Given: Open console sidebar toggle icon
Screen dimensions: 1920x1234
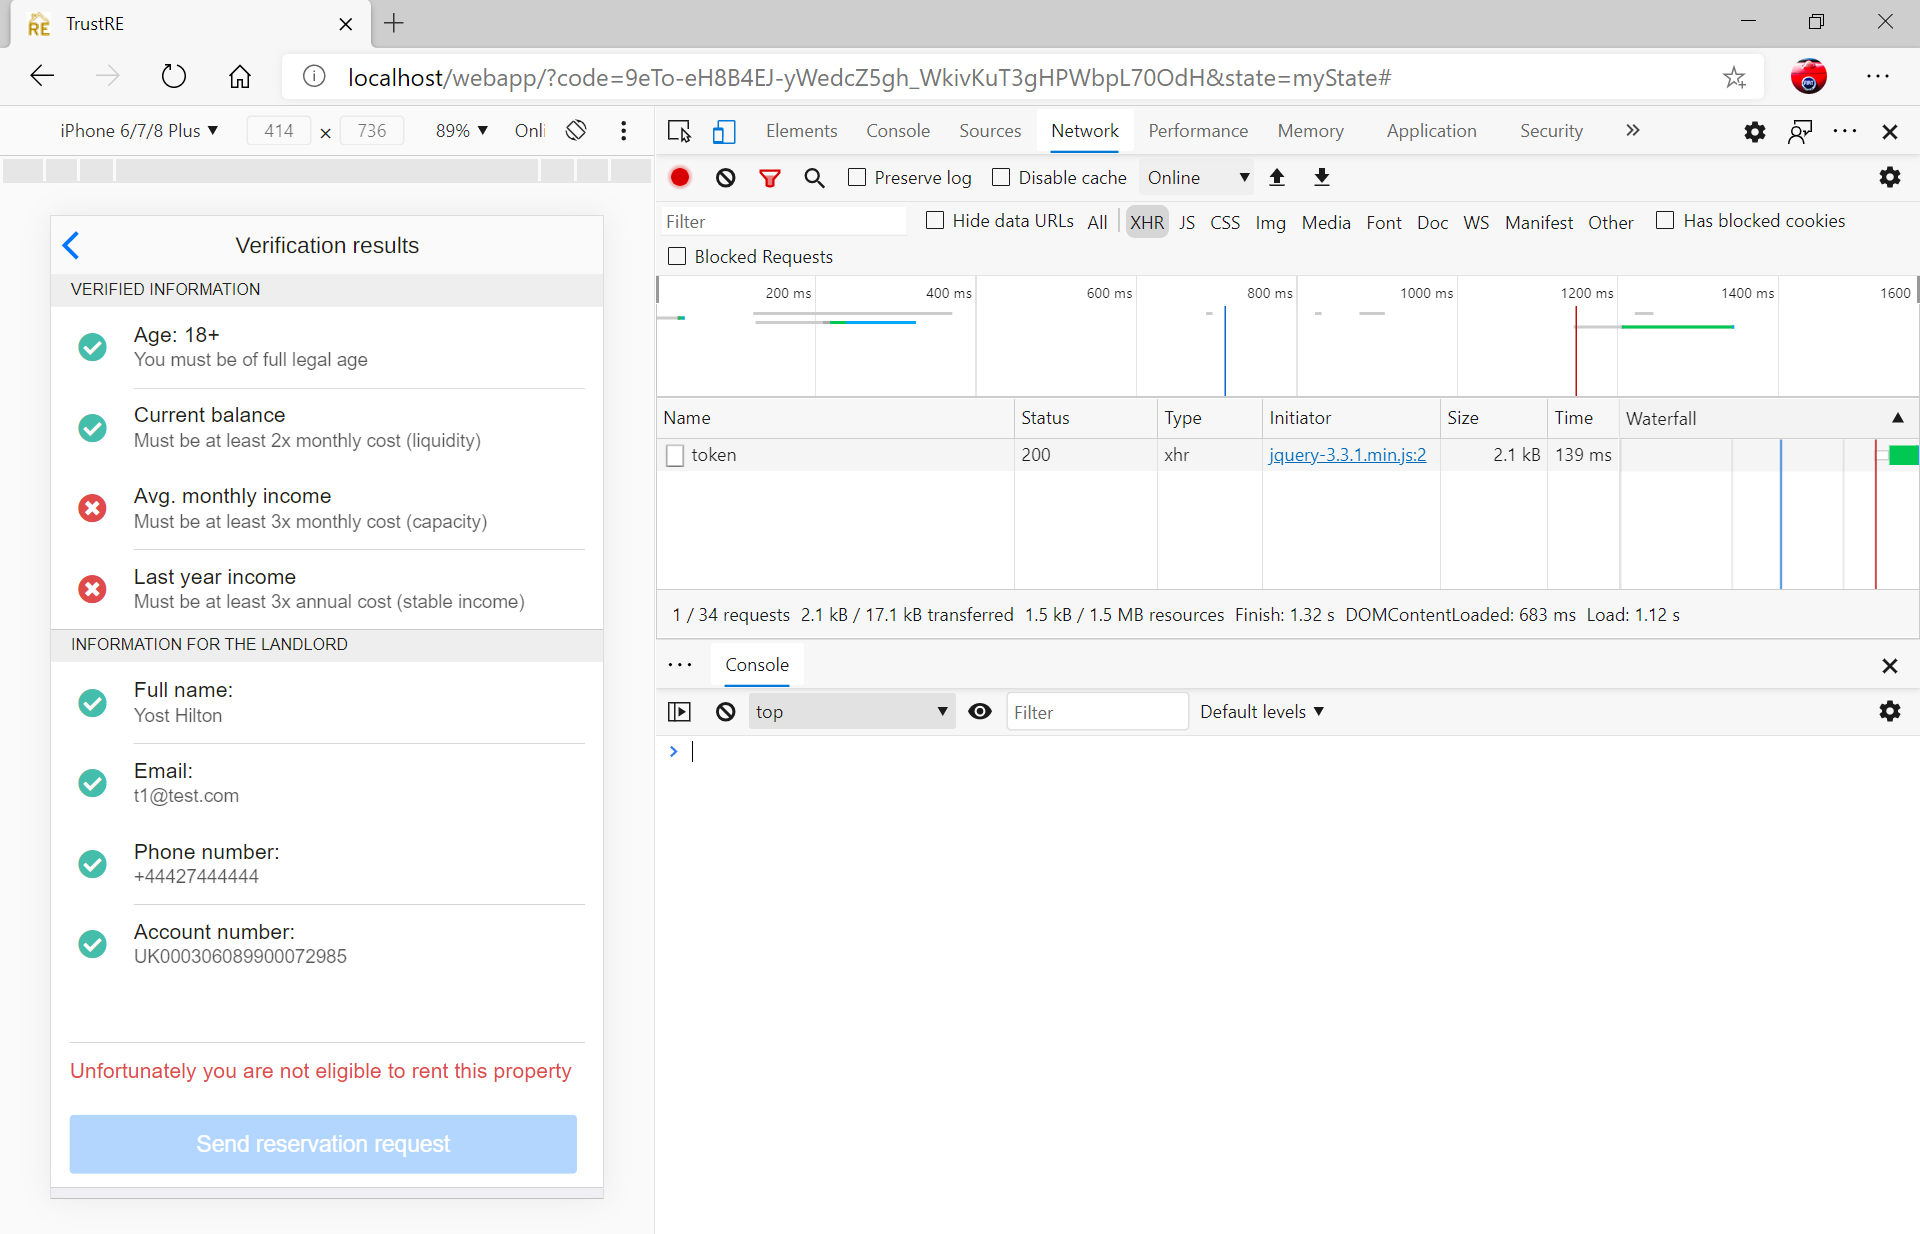Looking at the screenshot, I should (x=679, y=712).
